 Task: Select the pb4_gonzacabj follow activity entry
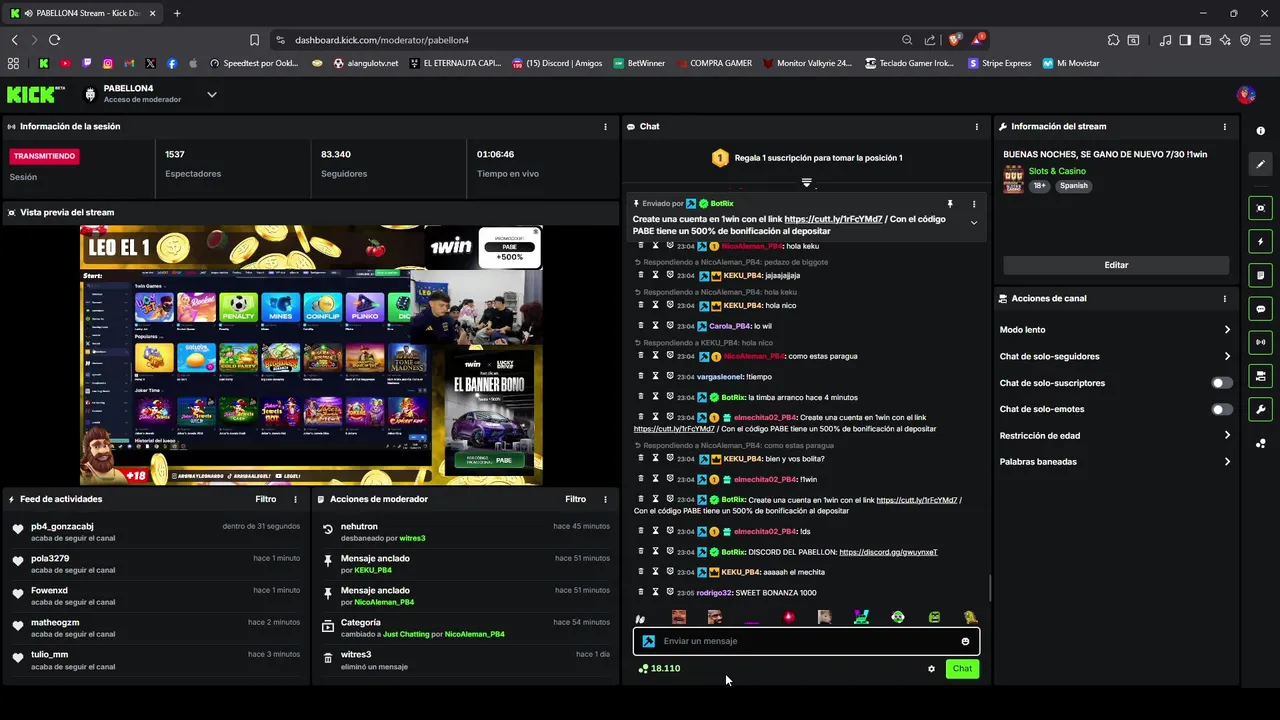pos(156,531)
